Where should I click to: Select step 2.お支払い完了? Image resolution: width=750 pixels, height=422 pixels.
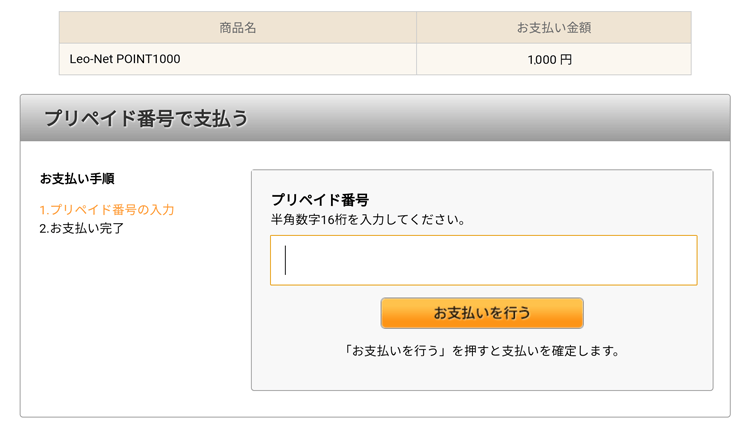click(81, 228)
